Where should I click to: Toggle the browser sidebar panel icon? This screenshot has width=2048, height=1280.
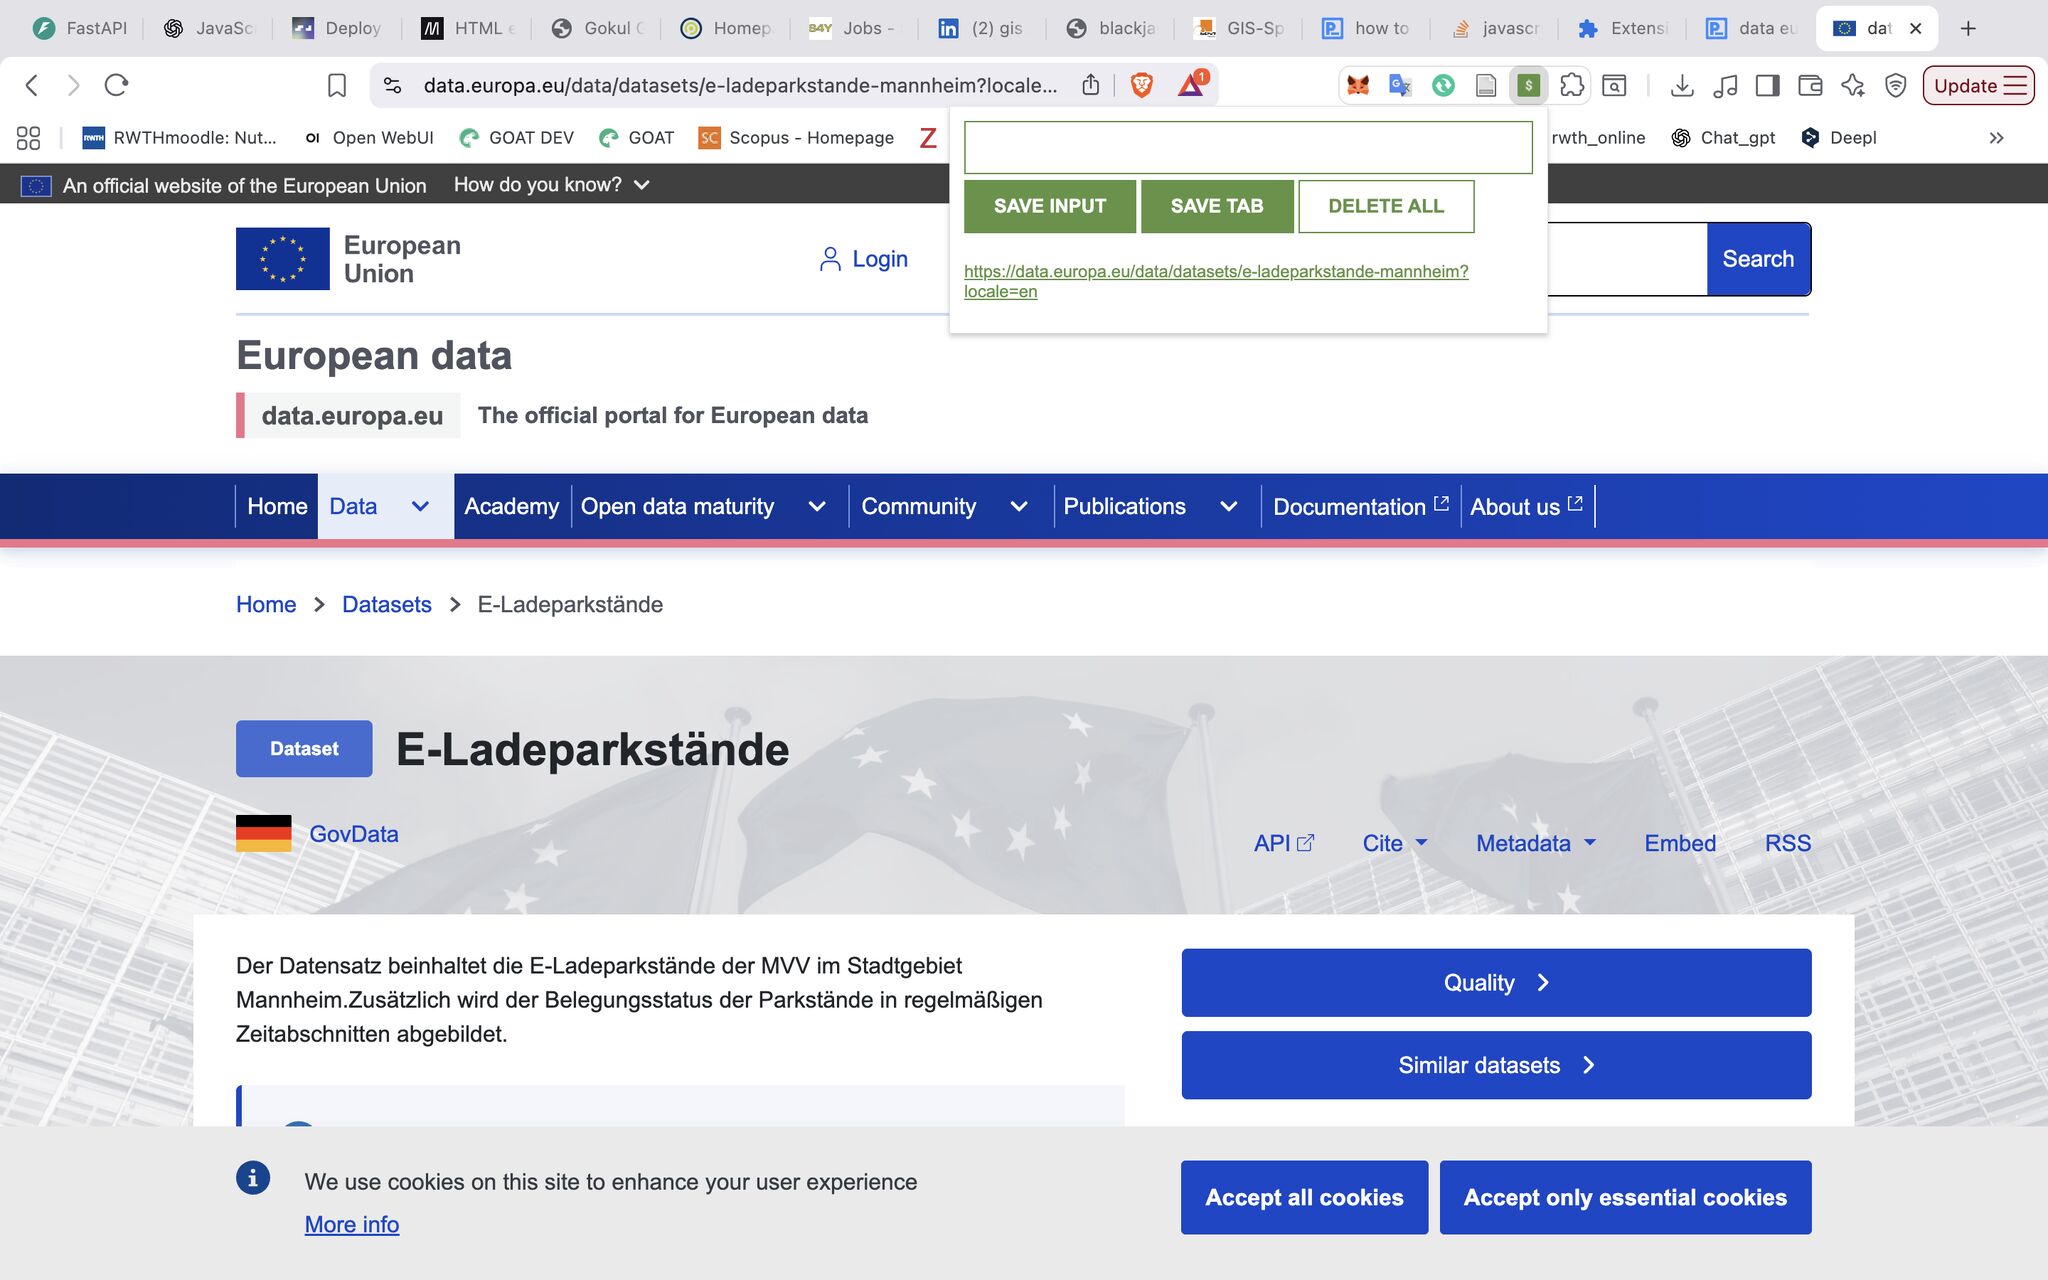pyautogui.click(x=1767, y=86)
